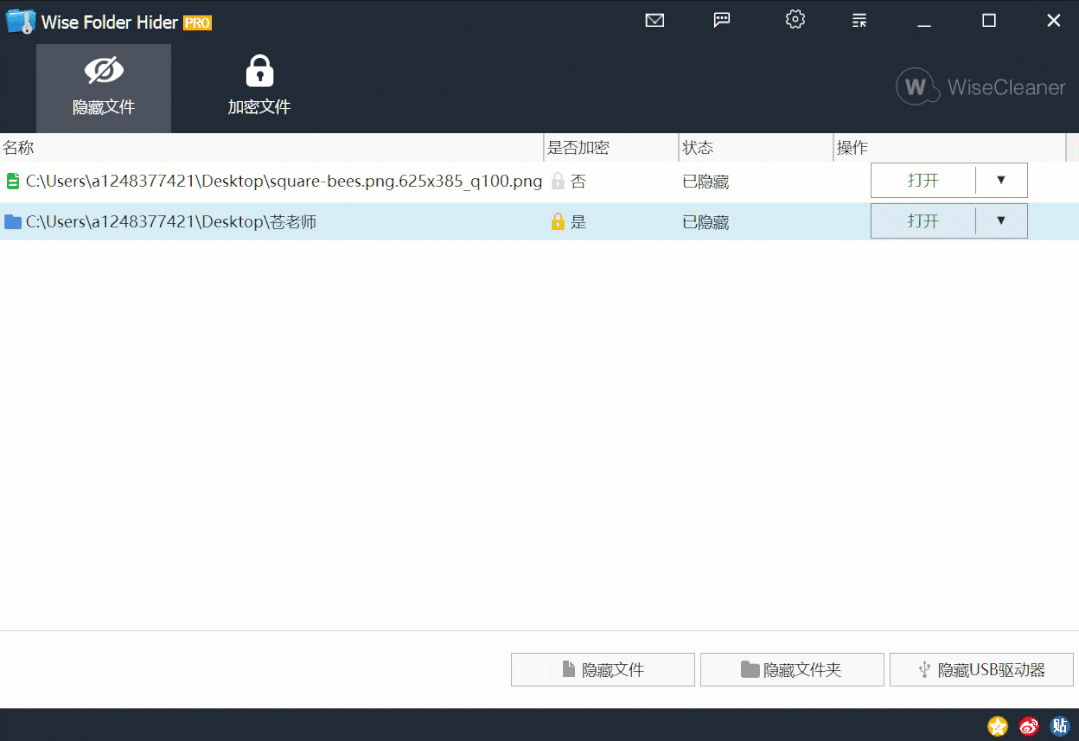Expand the dropdown arrow for square-bees.png row
This screenshot has height=741, width=1079.
point(1001,181)
